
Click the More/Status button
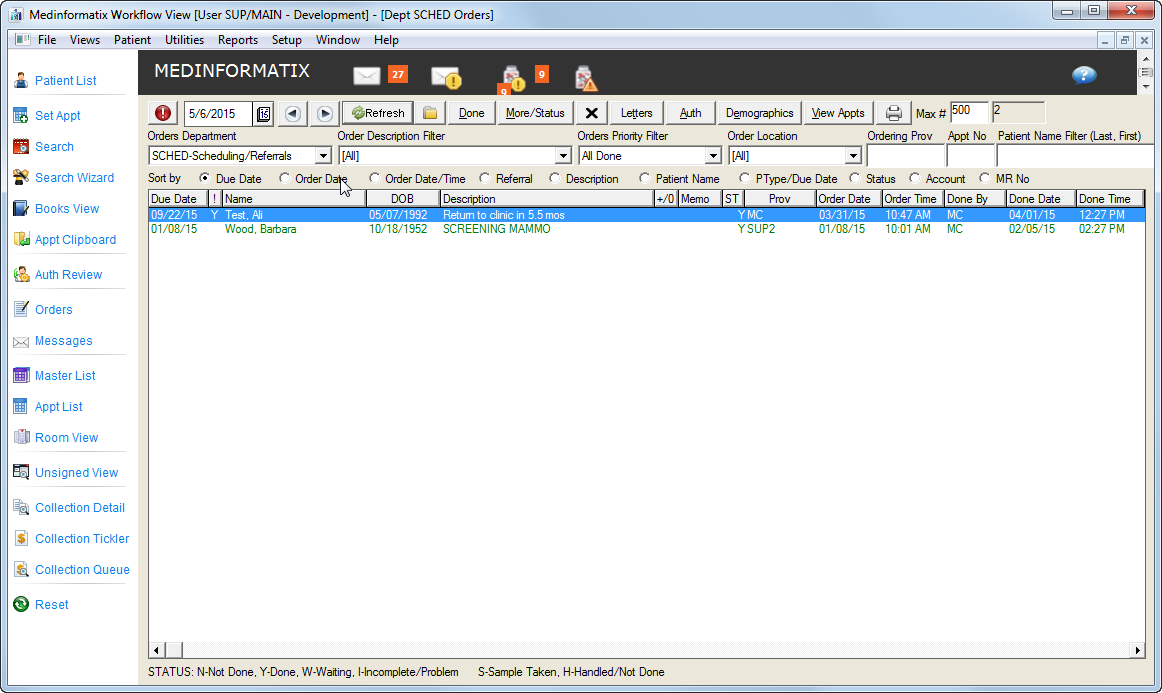pyautogui.click(x=535, y=113)
